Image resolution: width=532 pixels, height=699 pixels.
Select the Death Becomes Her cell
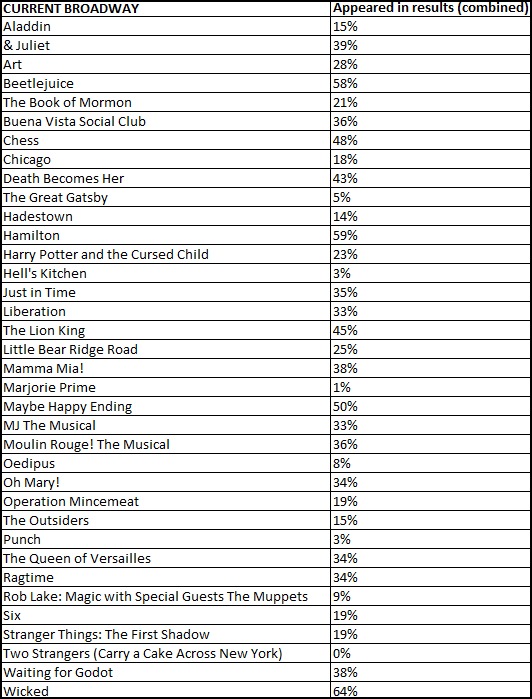click(x=165, y=178)
